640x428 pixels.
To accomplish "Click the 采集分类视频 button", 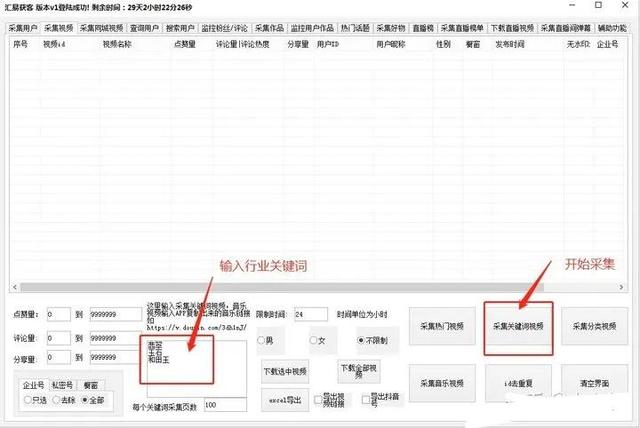I will pyautogui.click(x=594, y=326).
